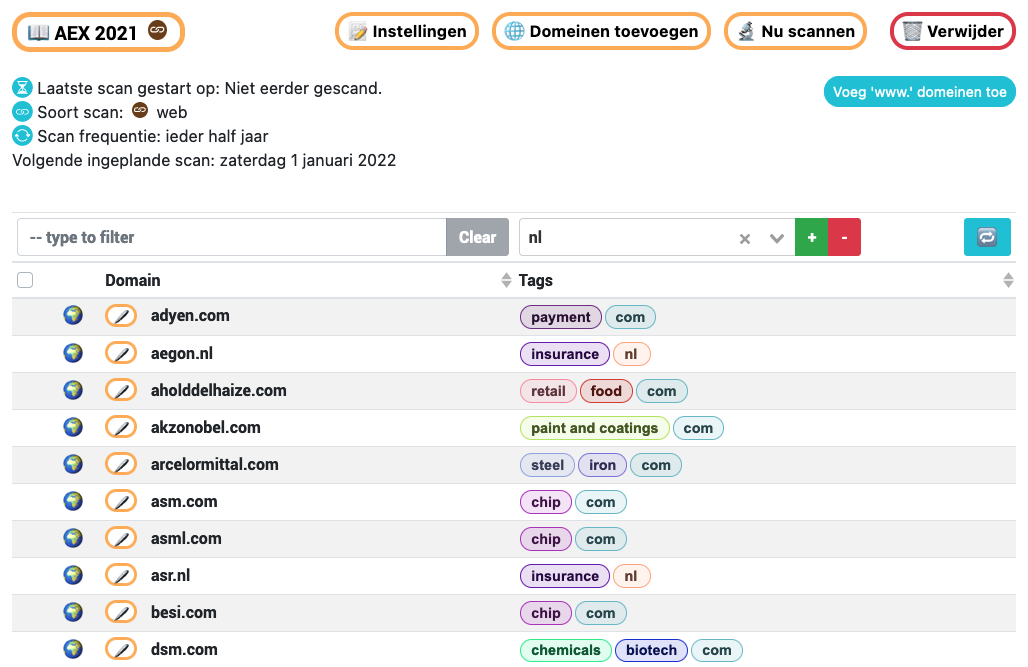Image resolution: width=1028 pixels, height=667 pixels.
Task: Click the globe icon for akzonobel.com
Action: click(x=73, y=427)
